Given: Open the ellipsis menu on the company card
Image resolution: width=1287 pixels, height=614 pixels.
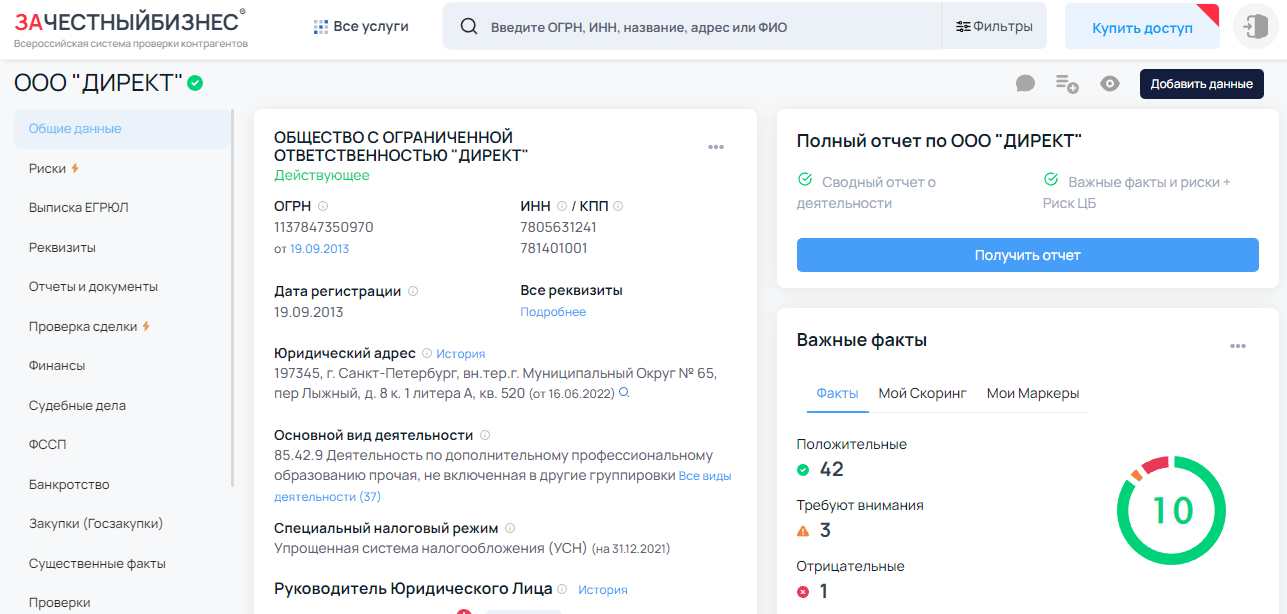Looking at the screenshot, I should coord(716,146).
